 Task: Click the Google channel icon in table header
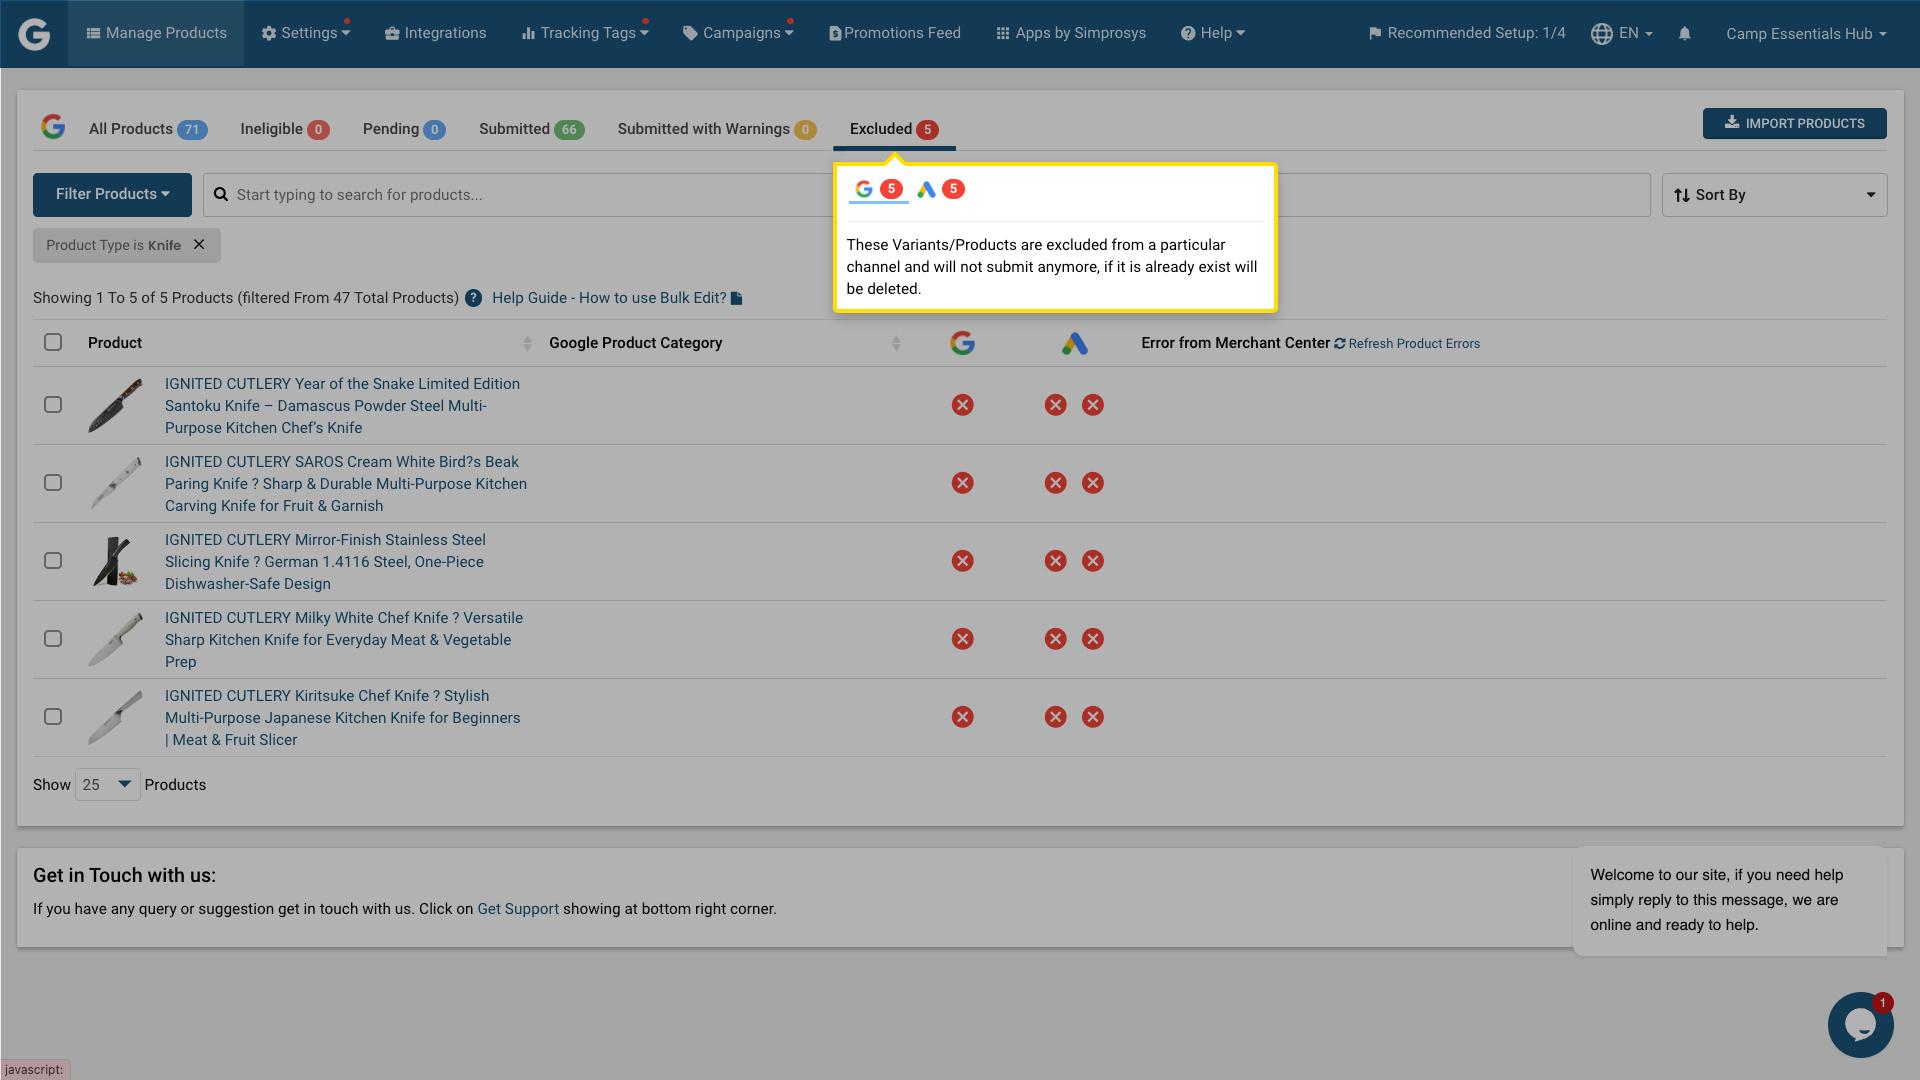pyautogui.click(x=962, y=342)
